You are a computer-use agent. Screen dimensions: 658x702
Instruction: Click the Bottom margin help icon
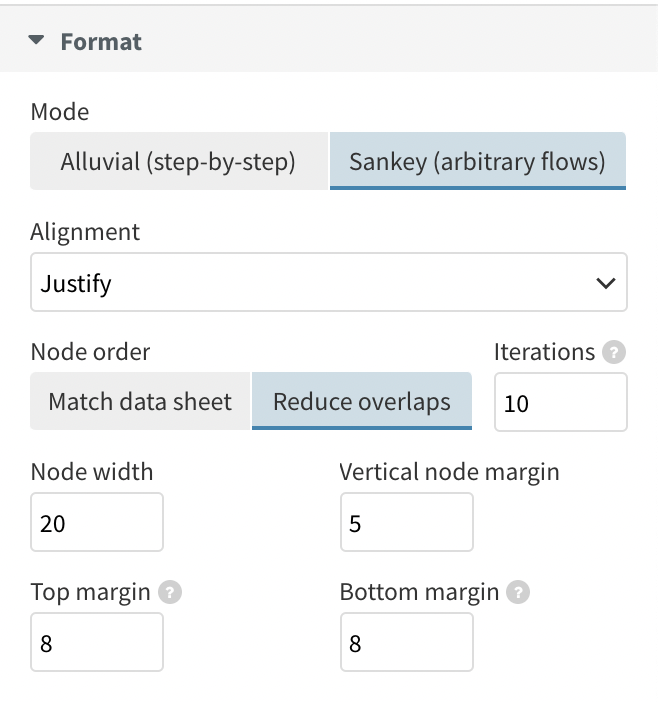518,592
